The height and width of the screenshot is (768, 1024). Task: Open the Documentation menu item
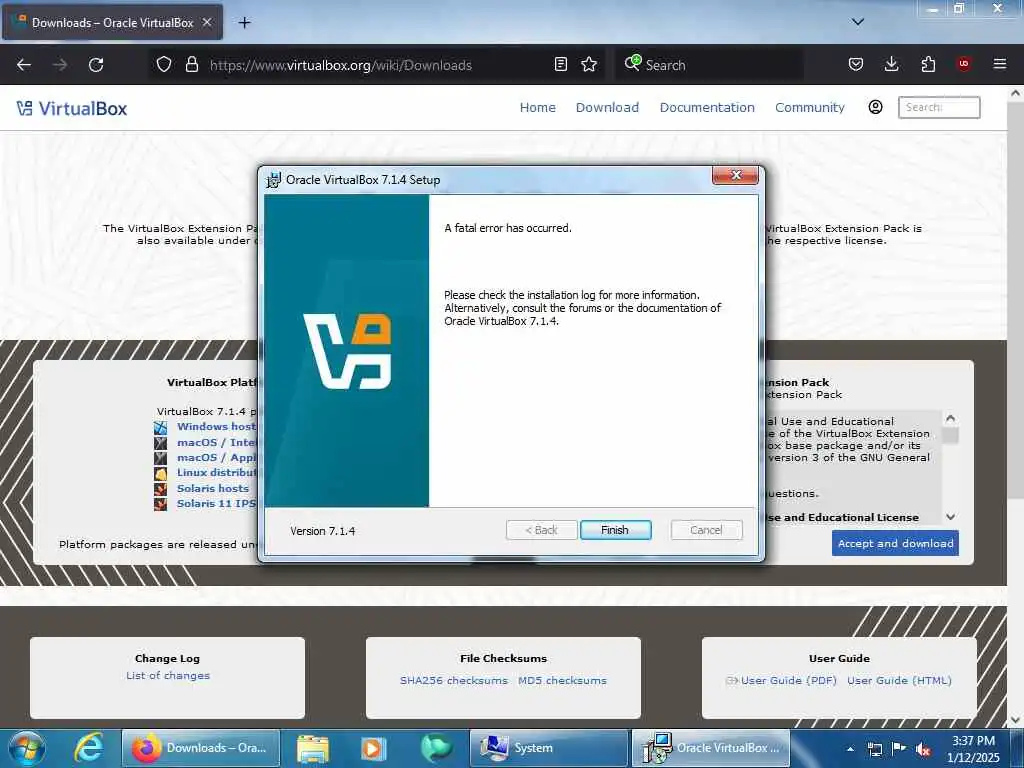707,108
